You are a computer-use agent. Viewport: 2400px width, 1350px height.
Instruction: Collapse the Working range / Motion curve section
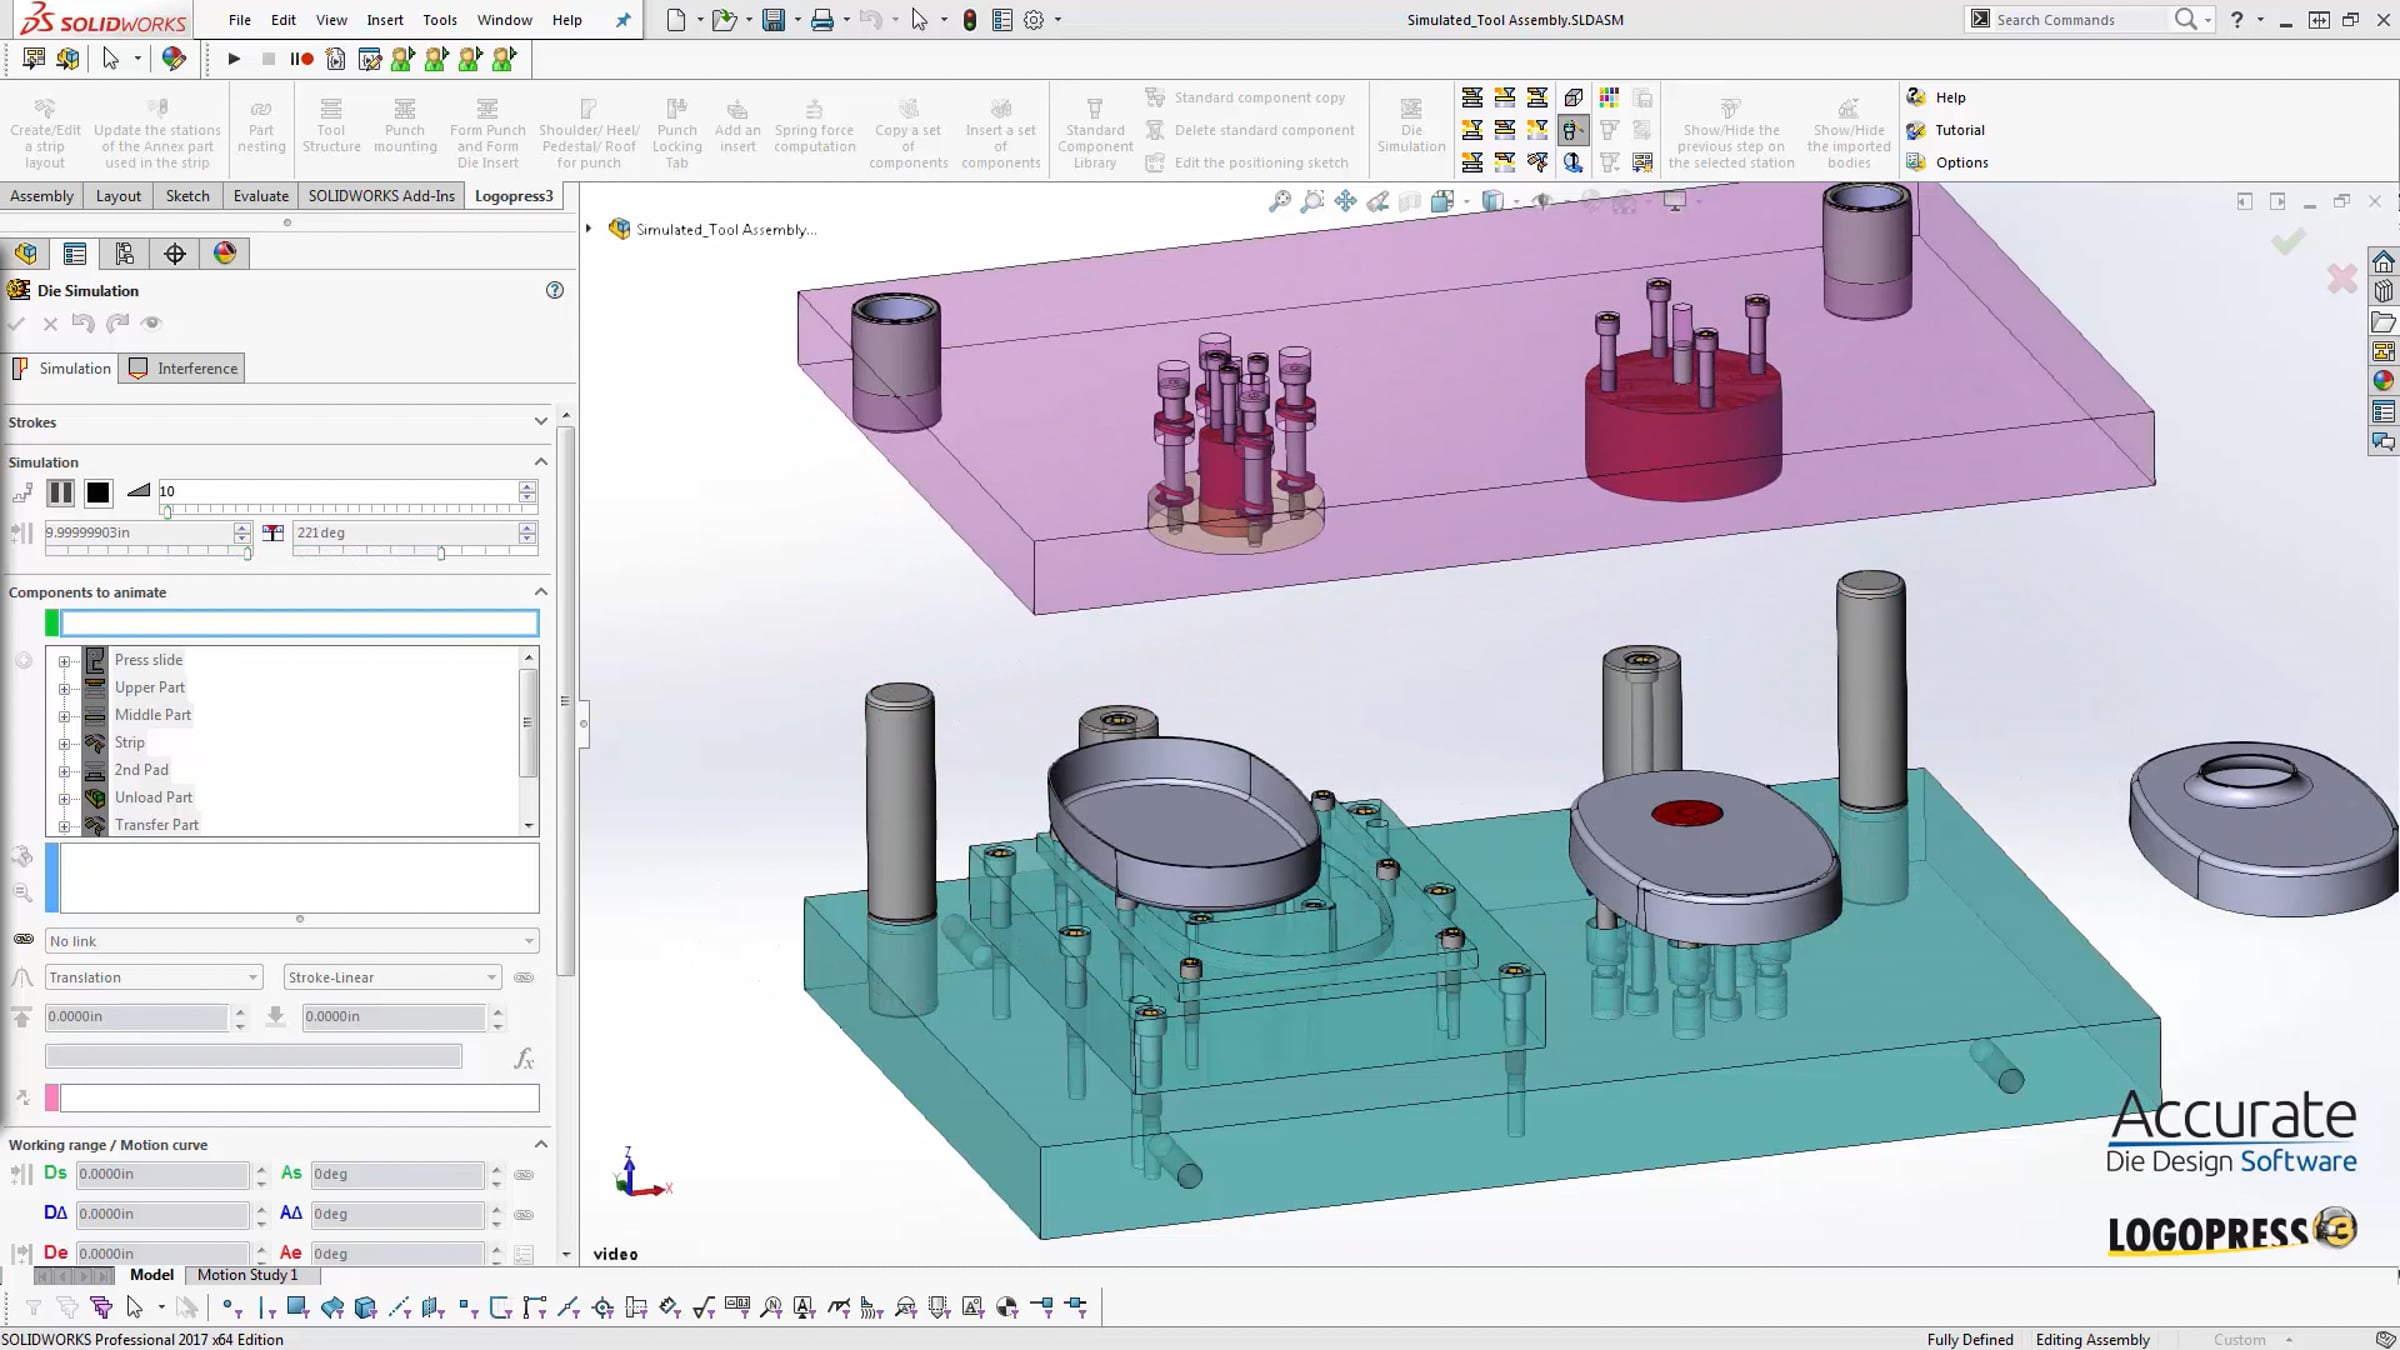(x=541, y=1143)
